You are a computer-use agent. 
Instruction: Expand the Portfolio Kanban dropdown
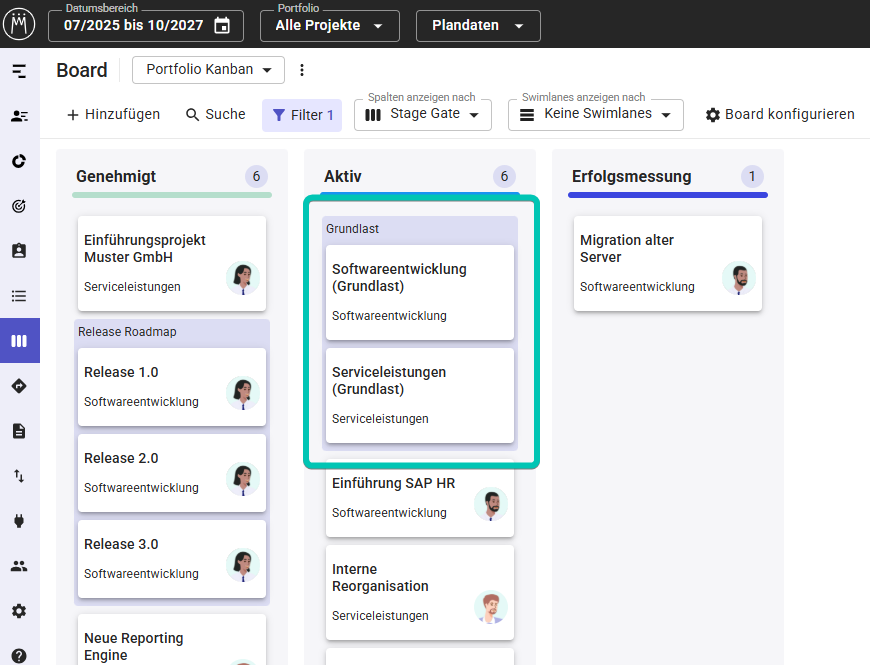coord(208,70)
